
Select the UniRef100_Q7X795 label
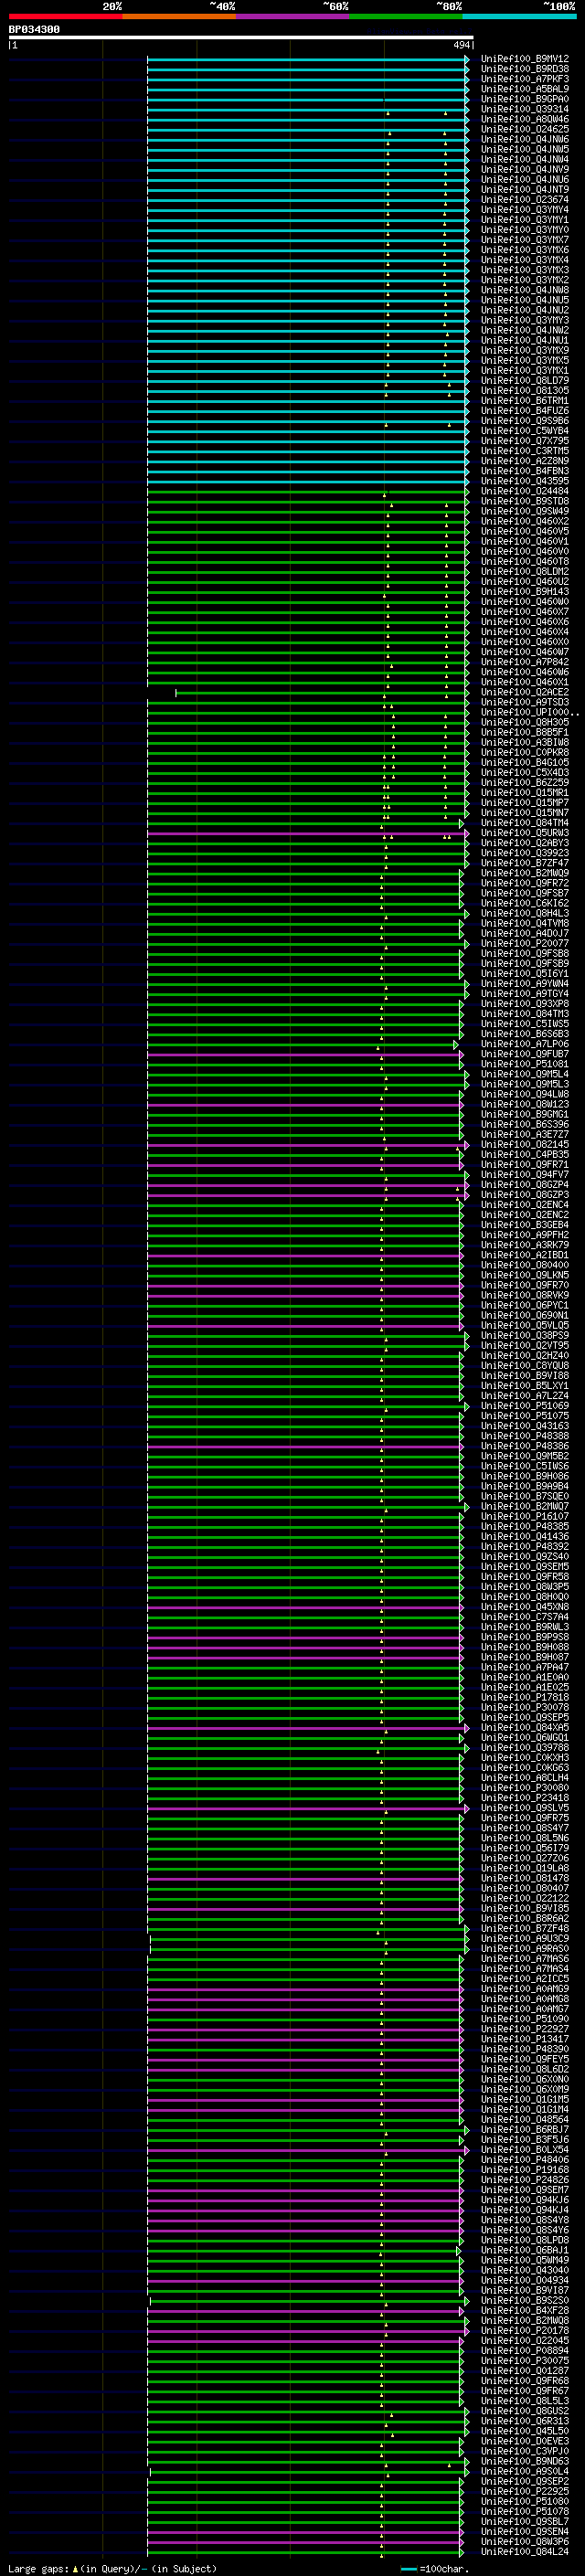click(525, 441)
